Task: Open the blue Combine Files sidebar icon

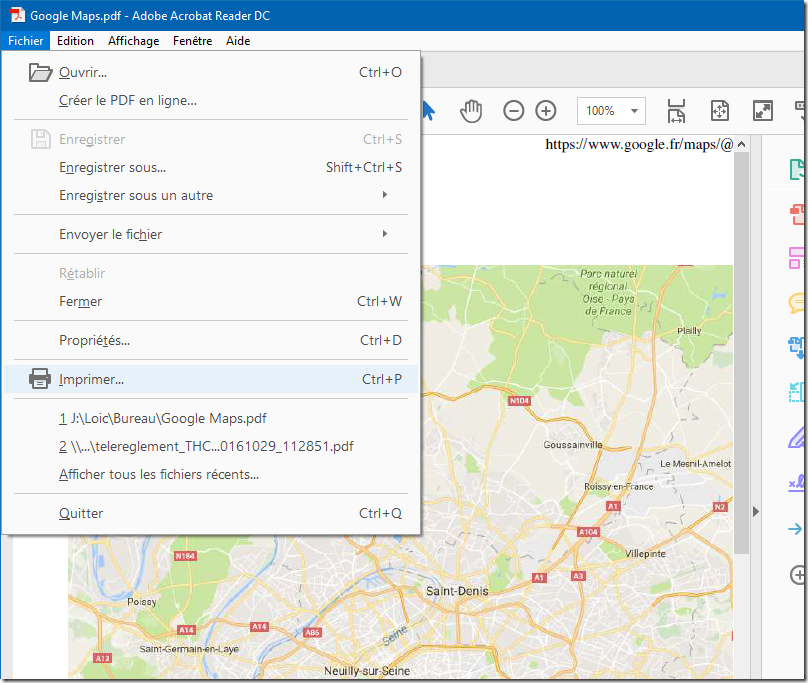Action: 797,347
